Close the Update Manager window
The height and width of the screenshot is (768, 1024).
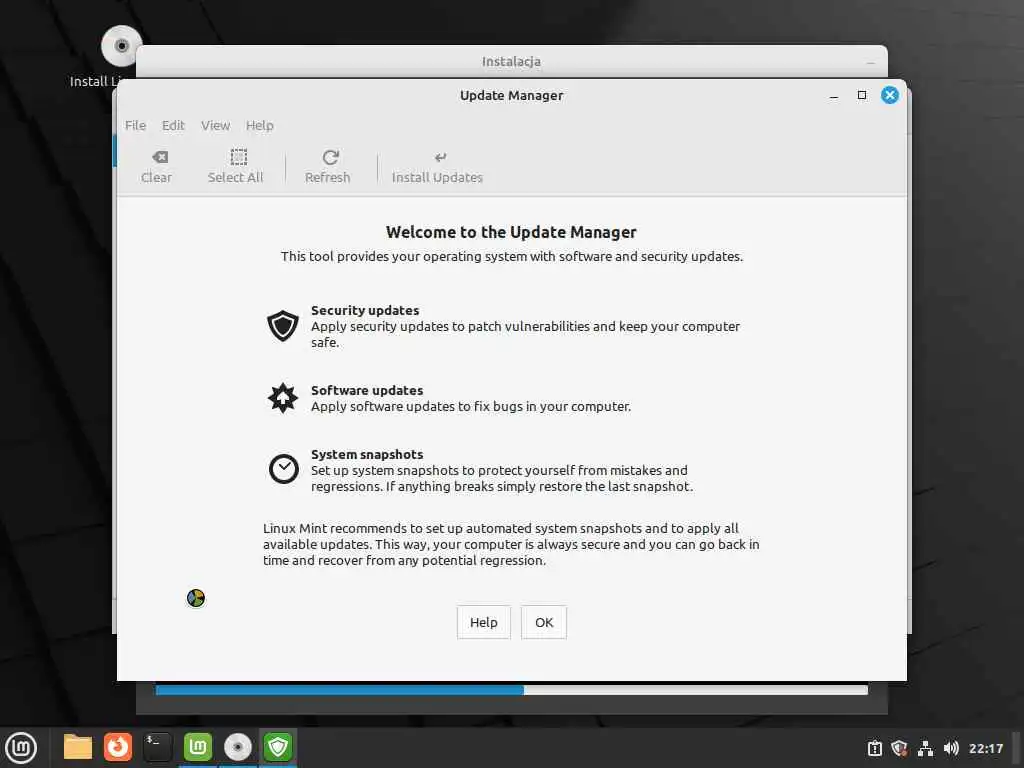[x=889, y=95]
